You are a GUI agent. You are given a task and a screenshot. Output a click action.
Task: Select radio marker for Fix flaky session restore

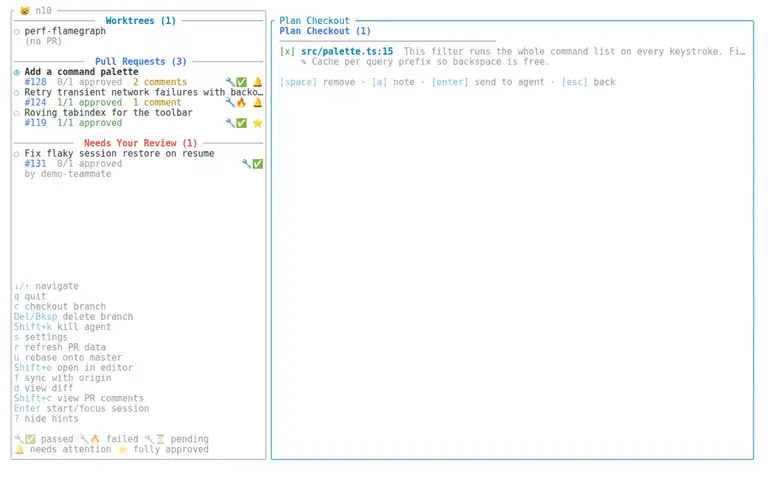(x=17, y=154)
